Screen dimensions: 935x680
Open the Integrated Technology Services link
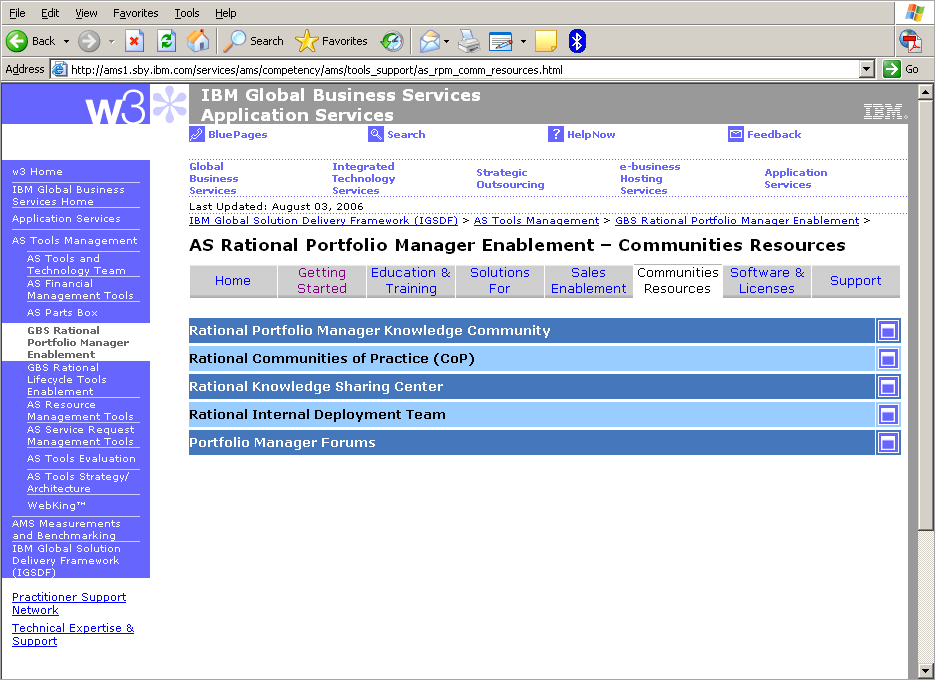pyautogui.click(x=363, y=178)
